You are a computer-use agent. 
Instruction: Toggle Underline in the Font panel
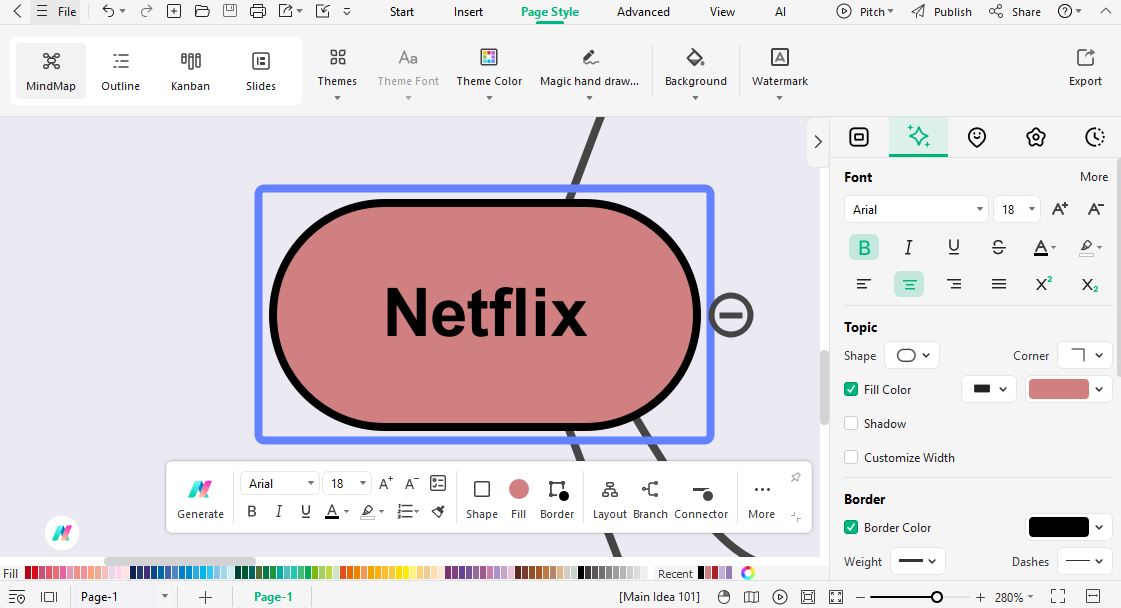click(954, 247)
